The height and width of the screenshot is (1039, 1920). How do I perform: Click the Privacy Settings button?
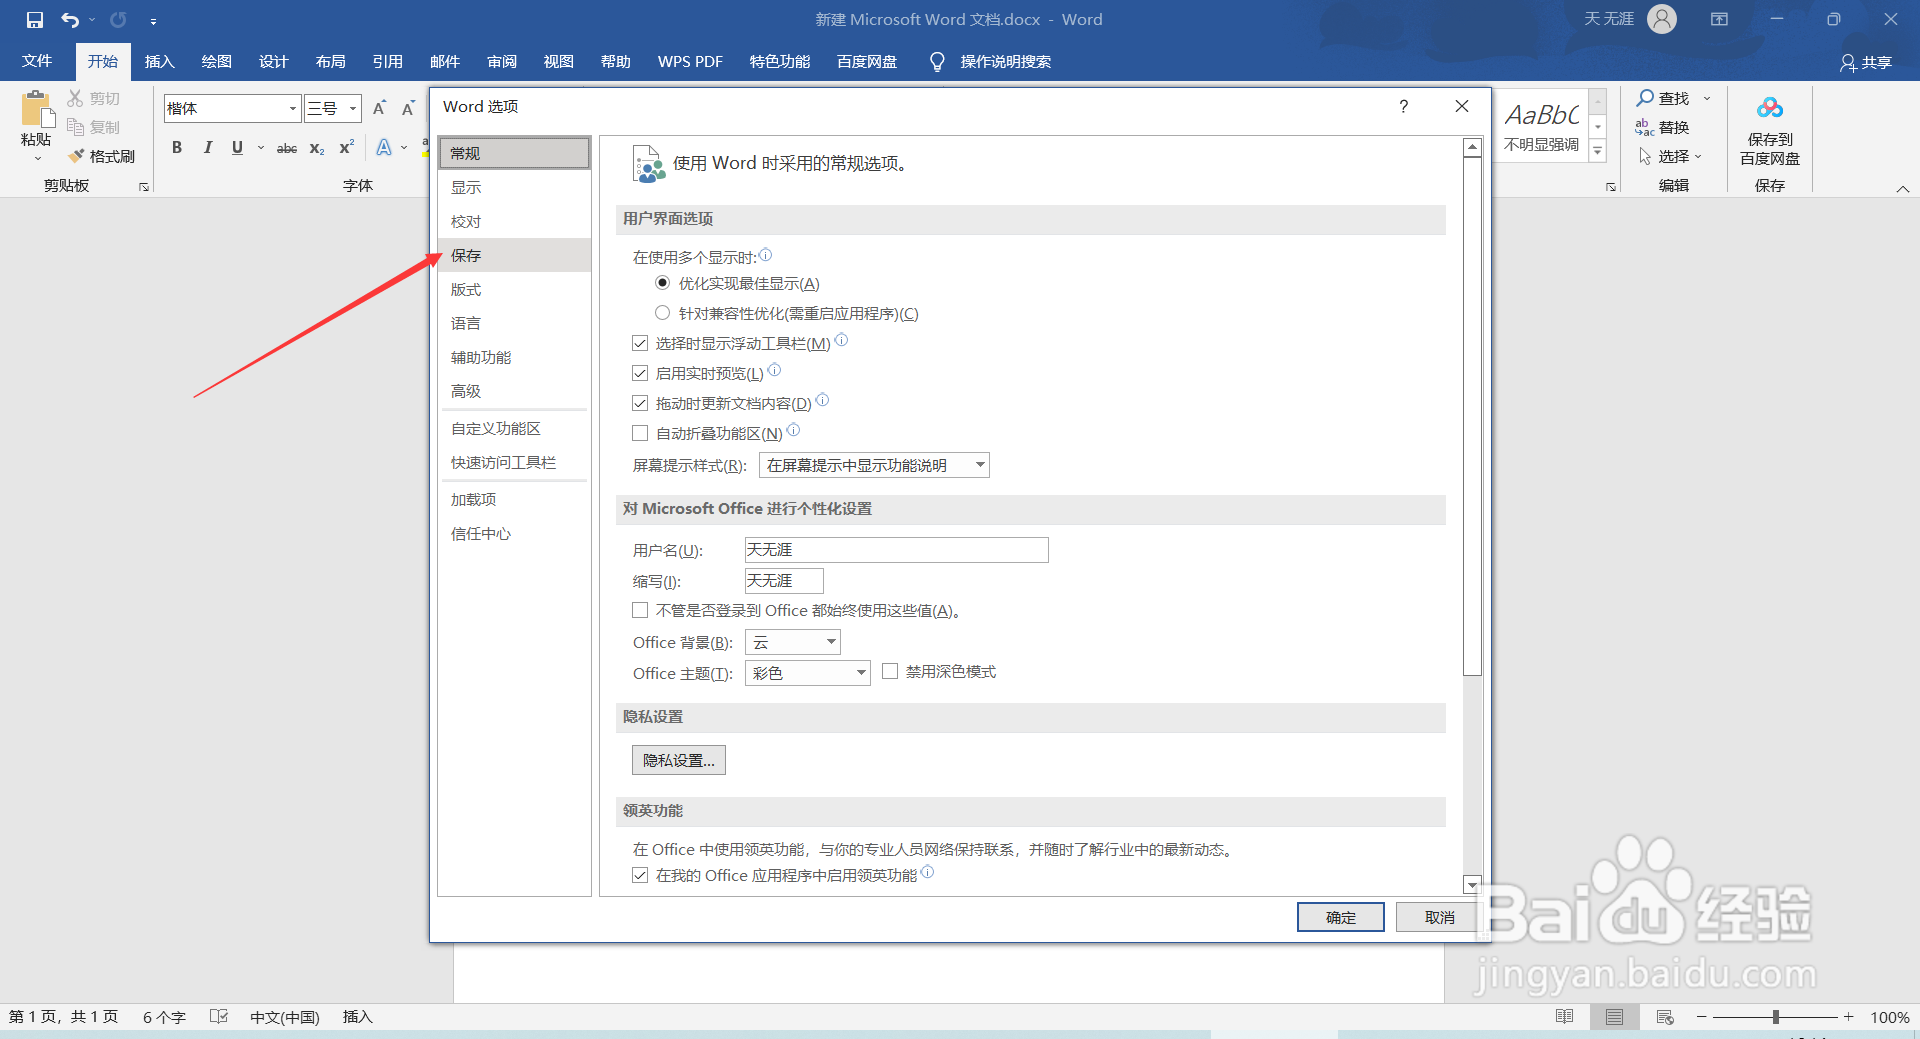point(679,760)
